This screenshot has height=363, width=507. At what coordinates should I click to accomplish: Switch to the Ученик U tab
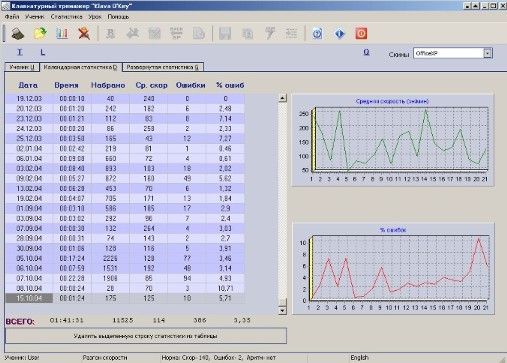[22, 67]
